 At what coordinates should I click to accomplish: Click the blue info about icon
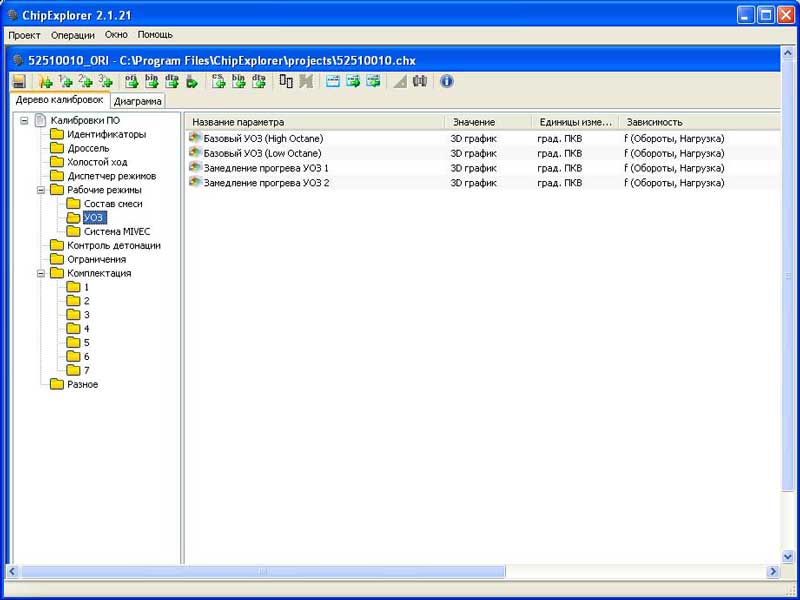click(447, 81)
